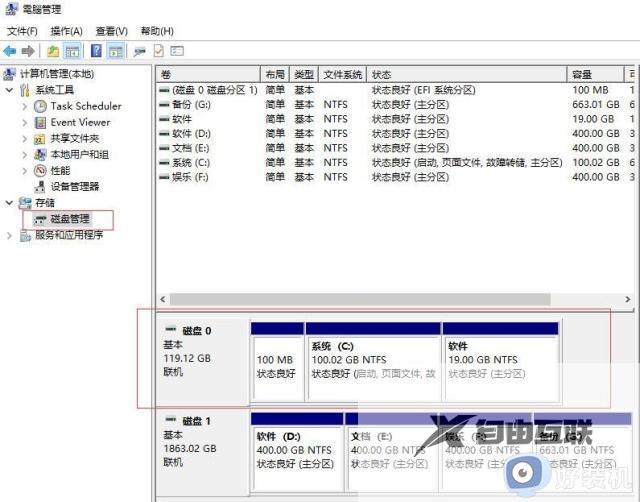Select 设备管理器 in the tree
This screenshot has height=502, width=640.
[x=75, y=187]
